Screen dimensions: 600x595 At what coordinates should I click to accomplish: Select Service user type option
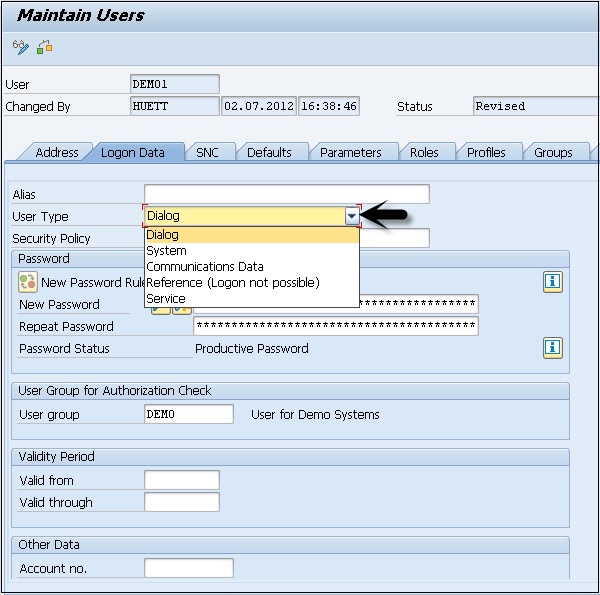165,299
